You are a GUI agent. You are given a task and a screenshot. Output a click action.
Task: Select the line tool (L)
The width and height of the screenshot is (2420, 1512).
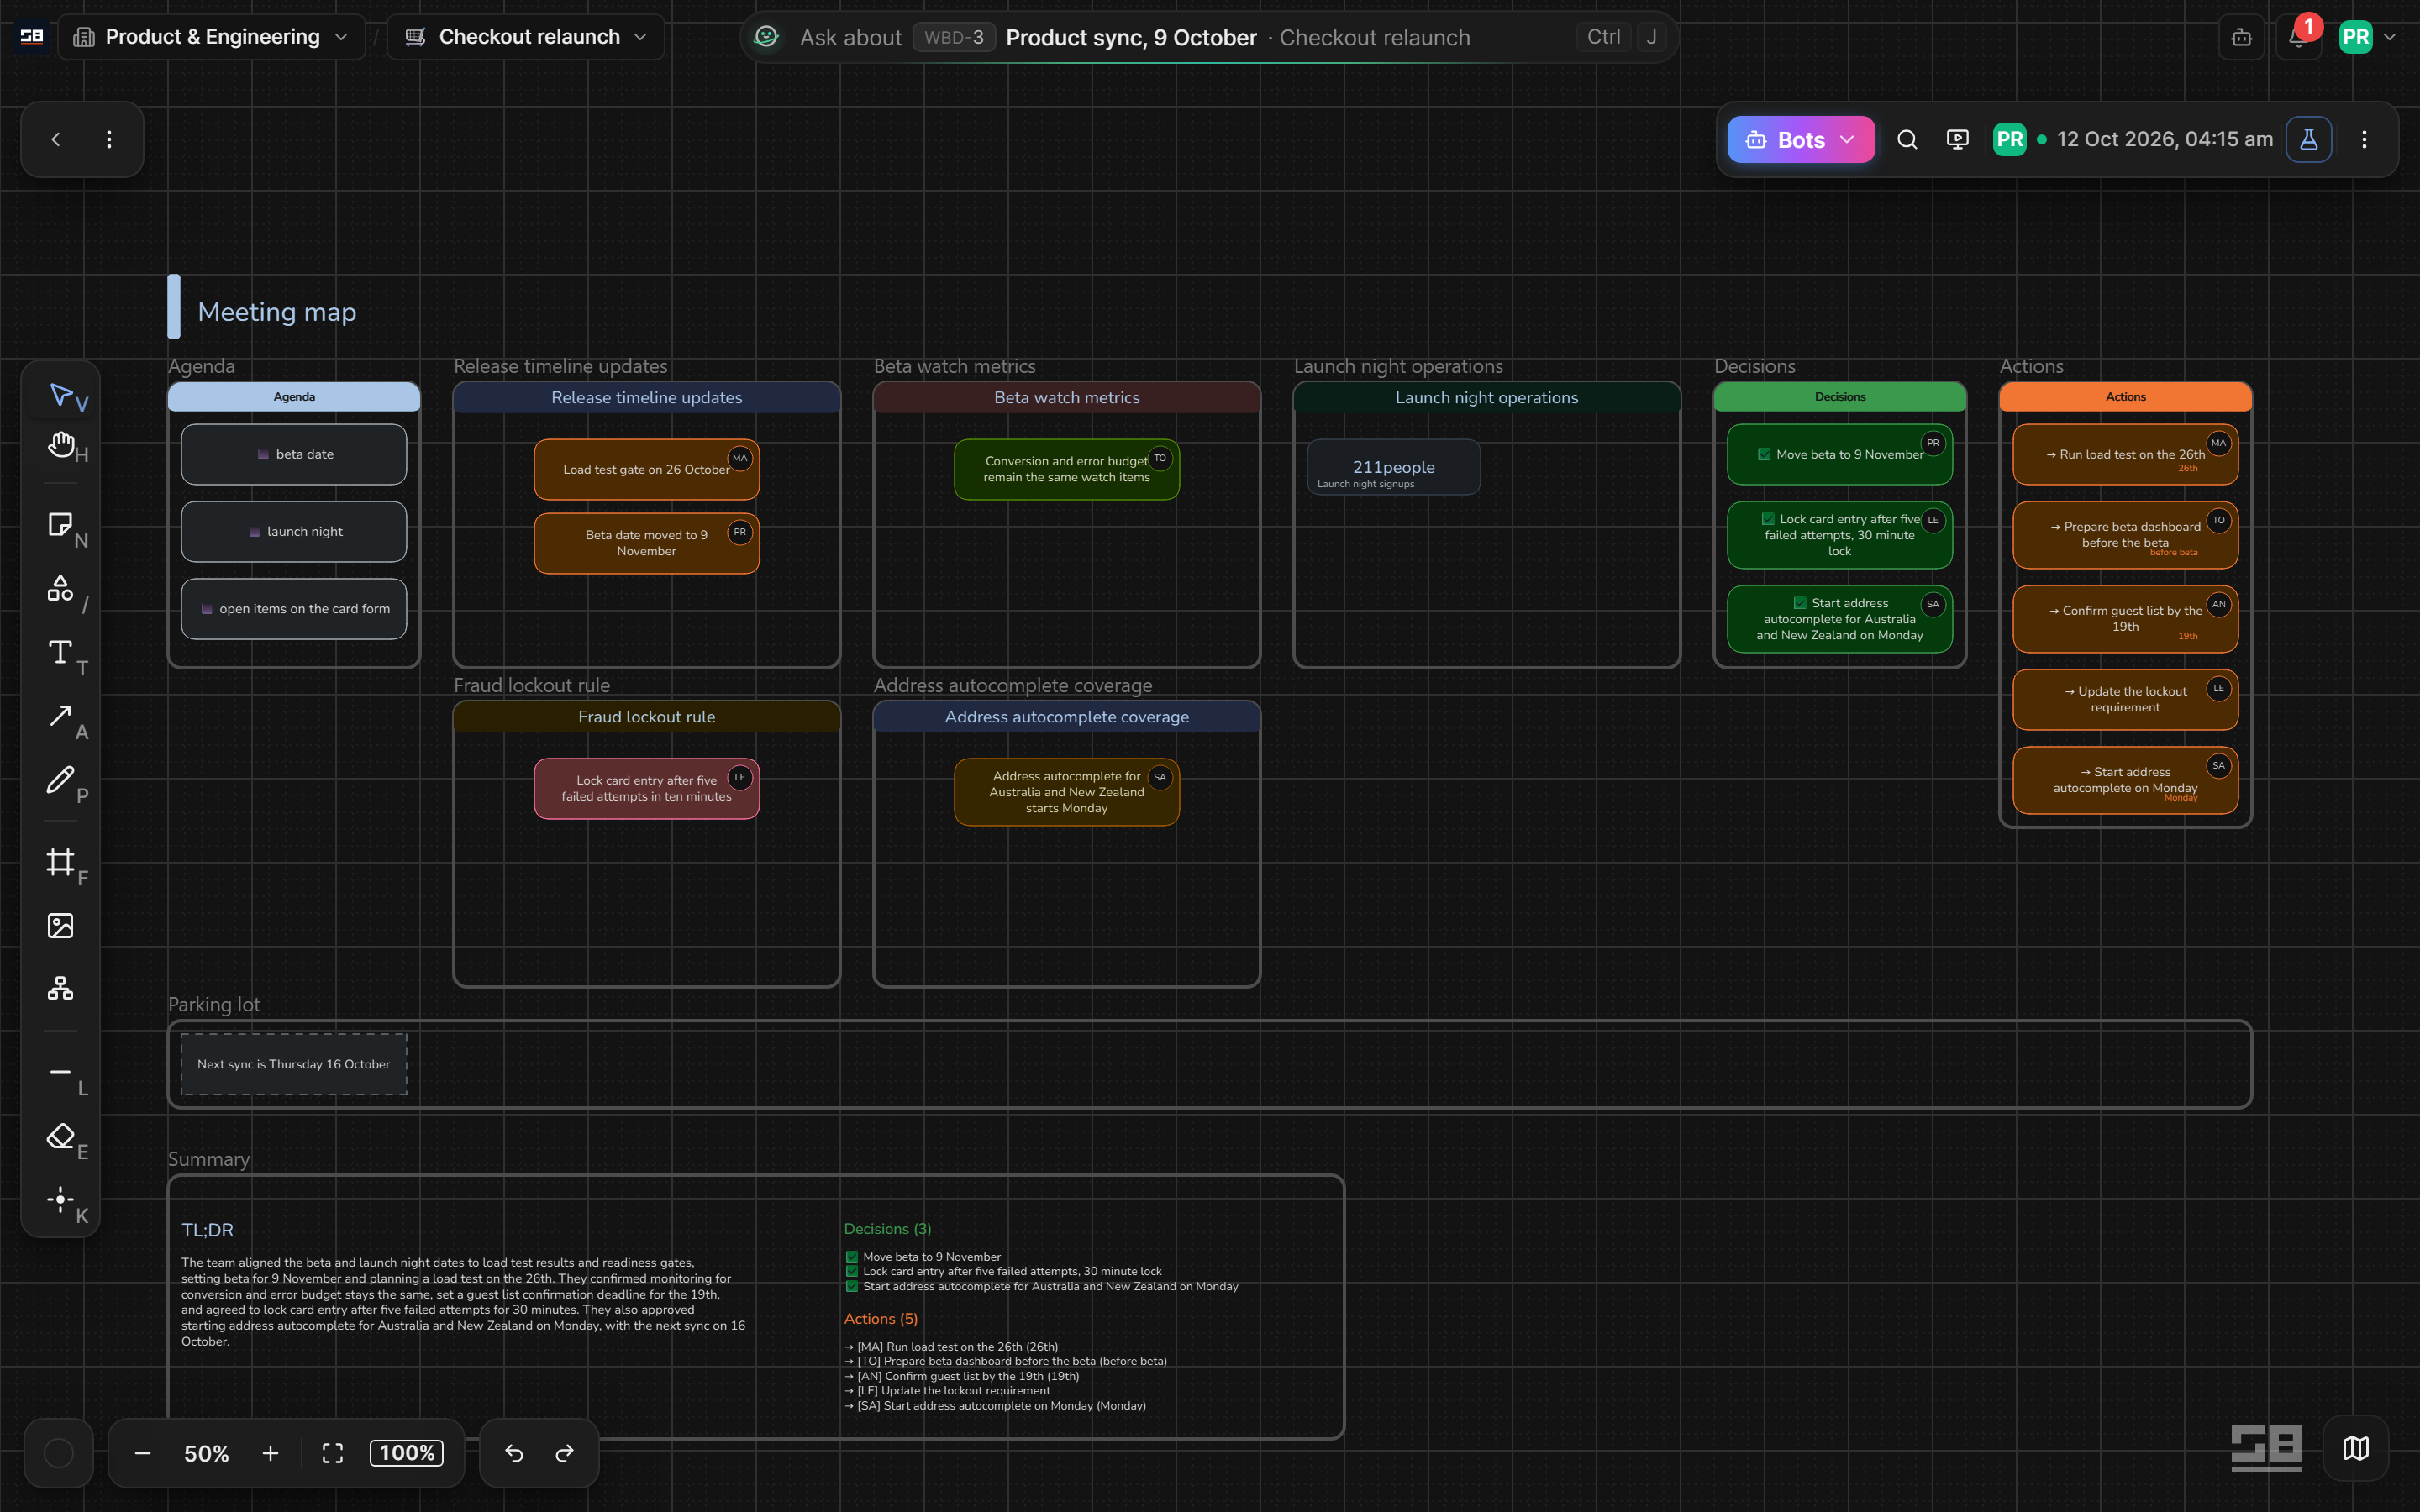tap(61, 1072)
